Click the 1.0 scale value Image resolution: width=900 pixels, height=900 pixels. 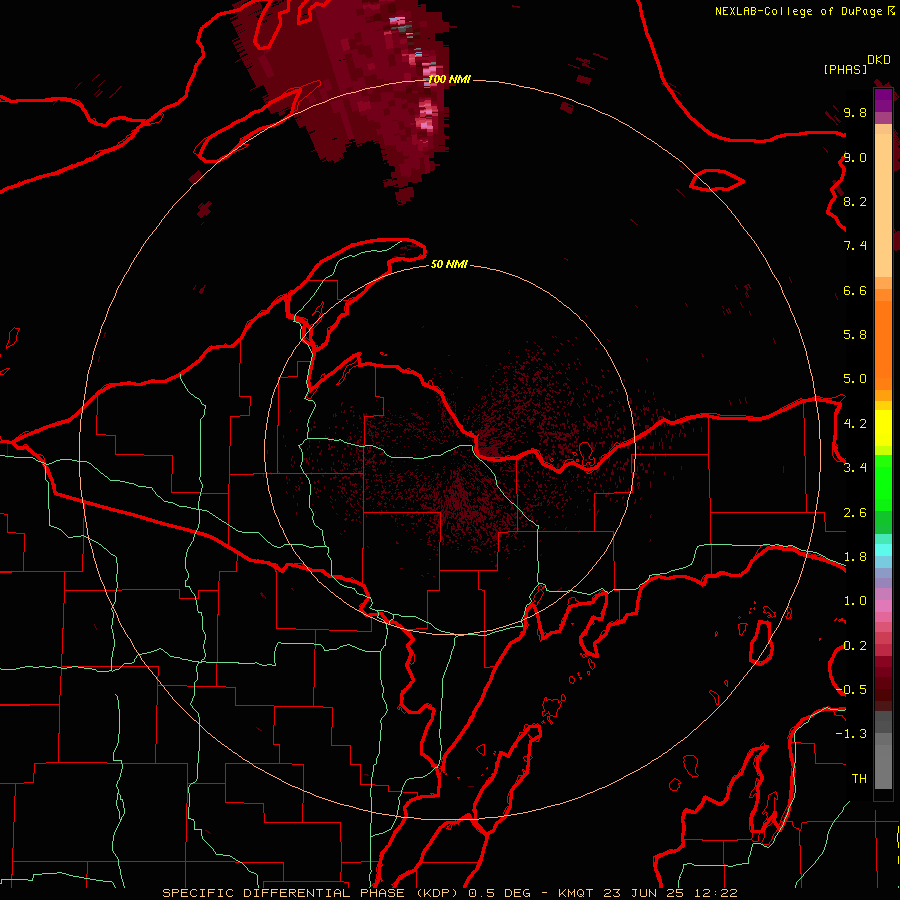[855, 601]
